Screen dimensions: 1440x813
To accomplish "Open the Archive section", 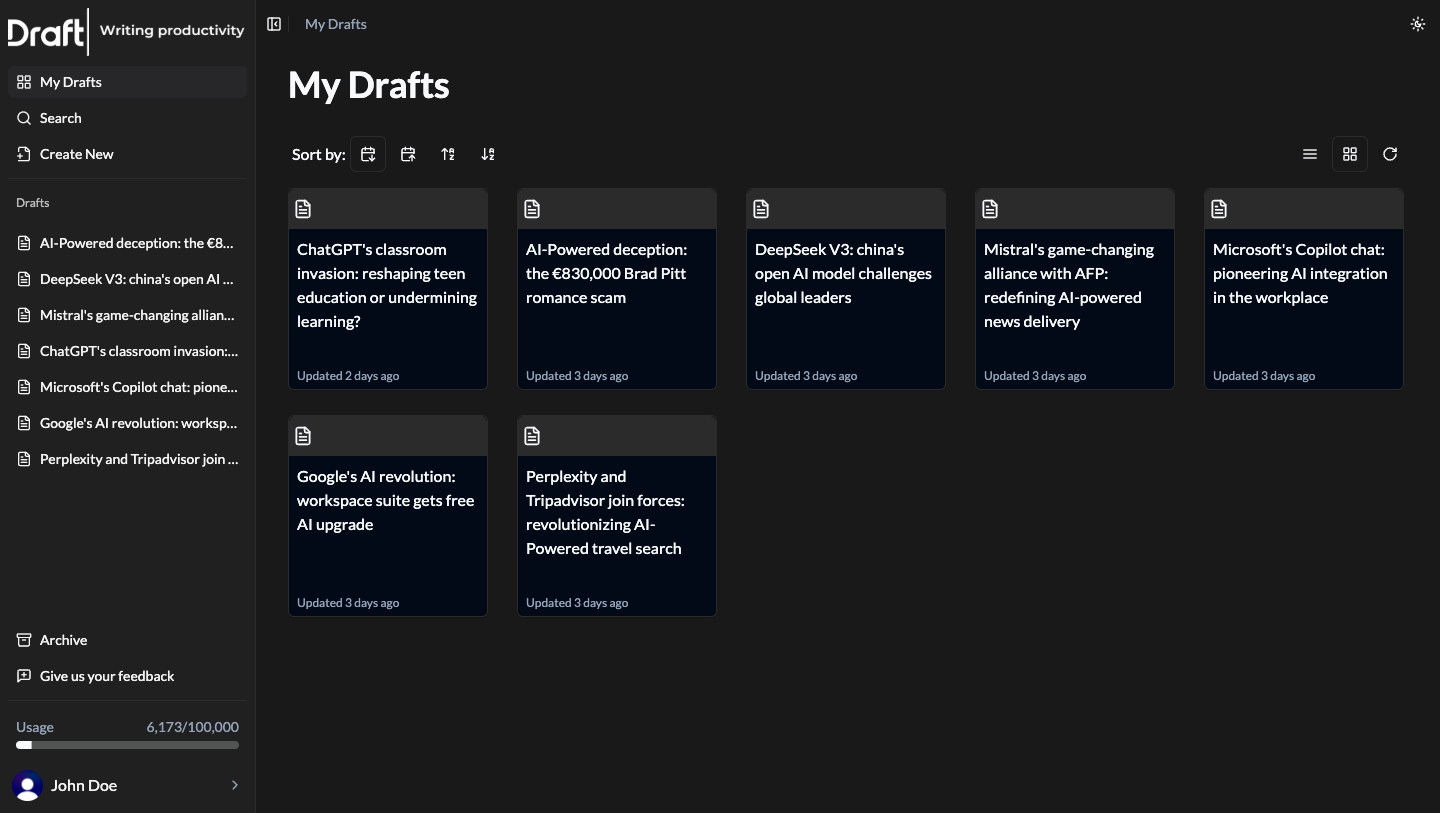I will pos(63,640).
